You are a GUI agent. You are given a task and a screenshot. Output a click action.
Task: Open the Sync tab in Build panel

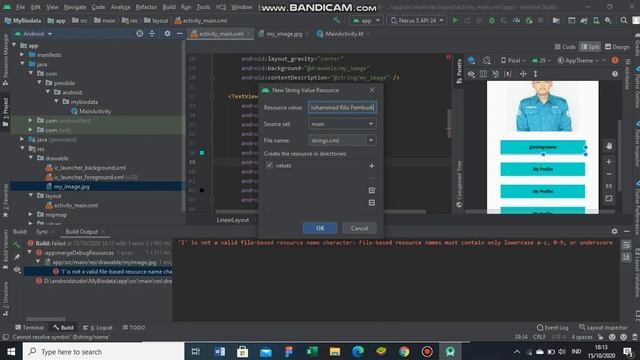click(x=42, y=231)
